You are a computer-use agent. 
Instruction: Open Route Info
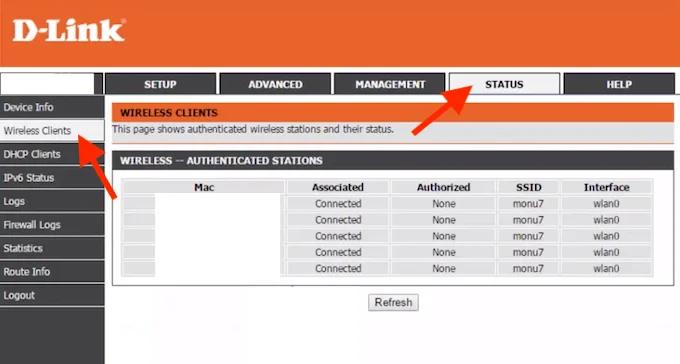coord(52,272)
